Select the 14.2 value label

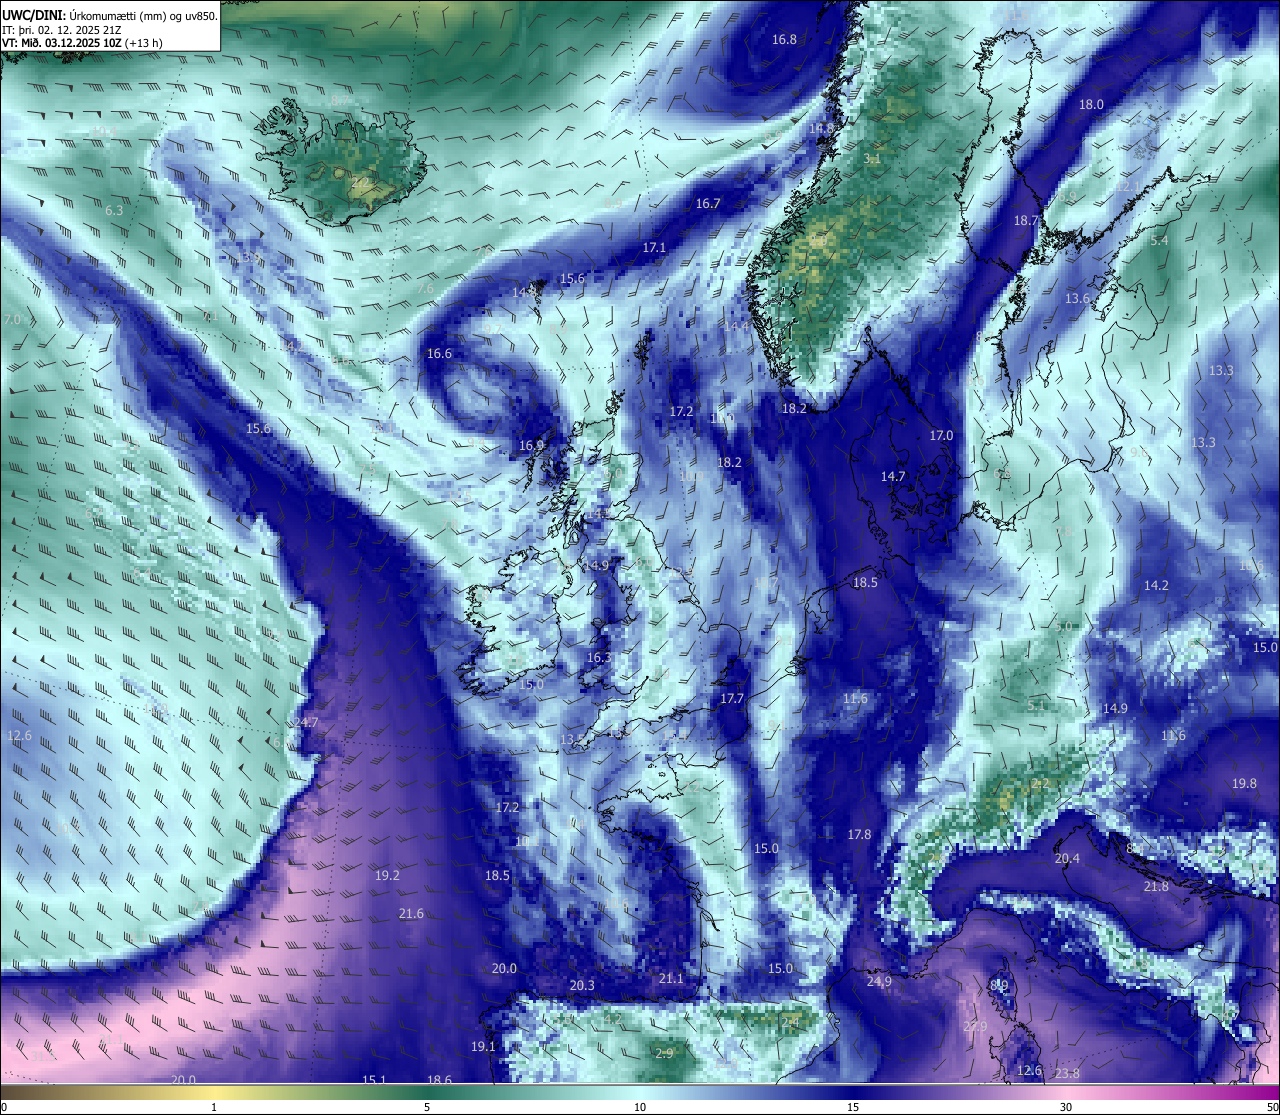(x=1156, y=586)
